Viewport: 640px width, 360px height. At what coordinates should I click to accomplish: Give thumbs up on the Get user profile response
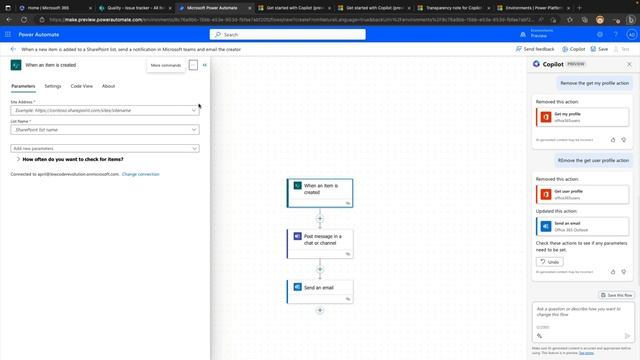point(613,271)
